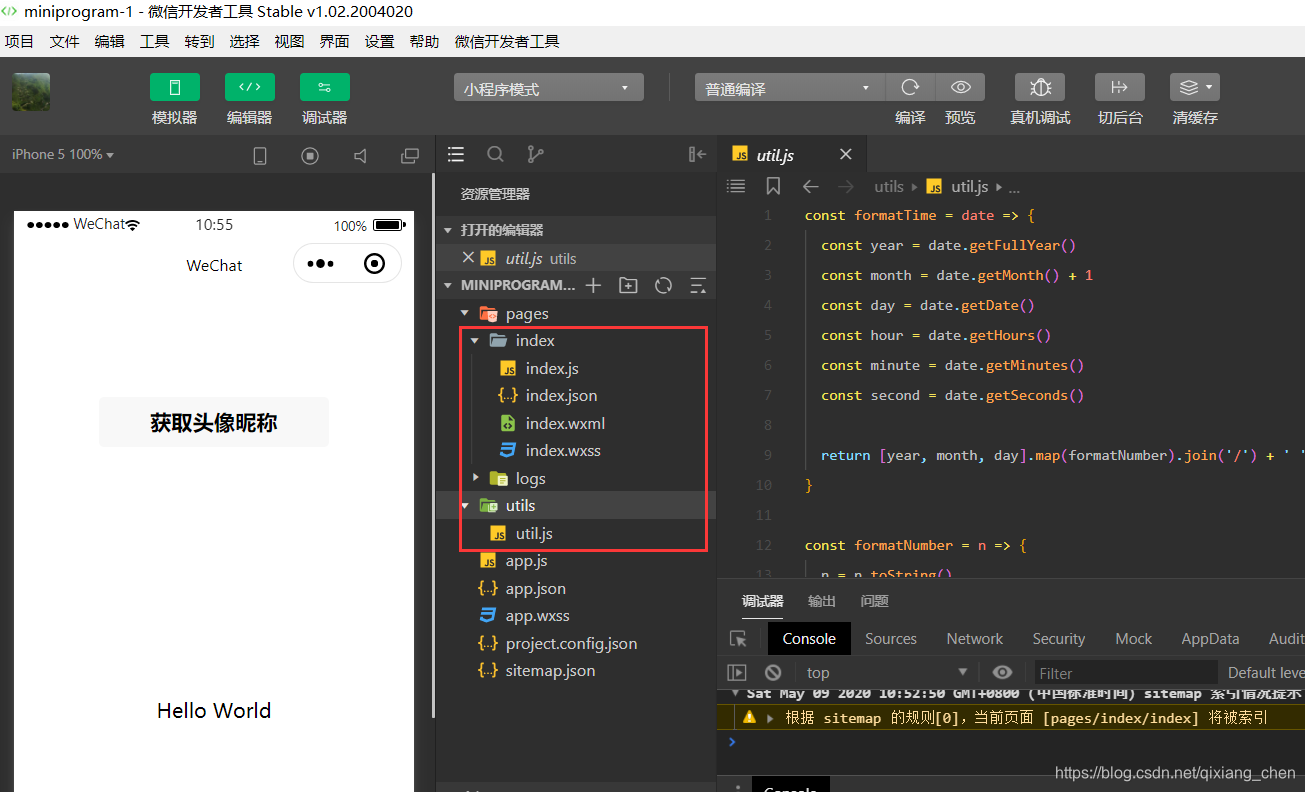Click the compile refresh icon
The width and height of the screenshot is (1305, 792).
pos(910,87)
